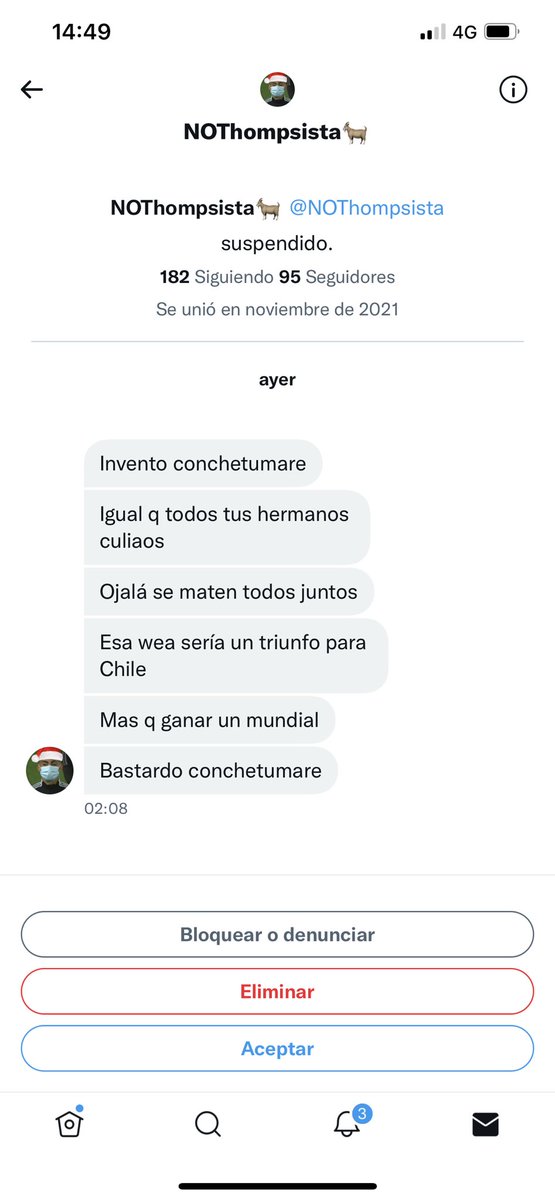Select the "Ojalá se maten todos juntos" bubble
The height and width of the screenshot is (1200, 555).
(x=229, y=592)
